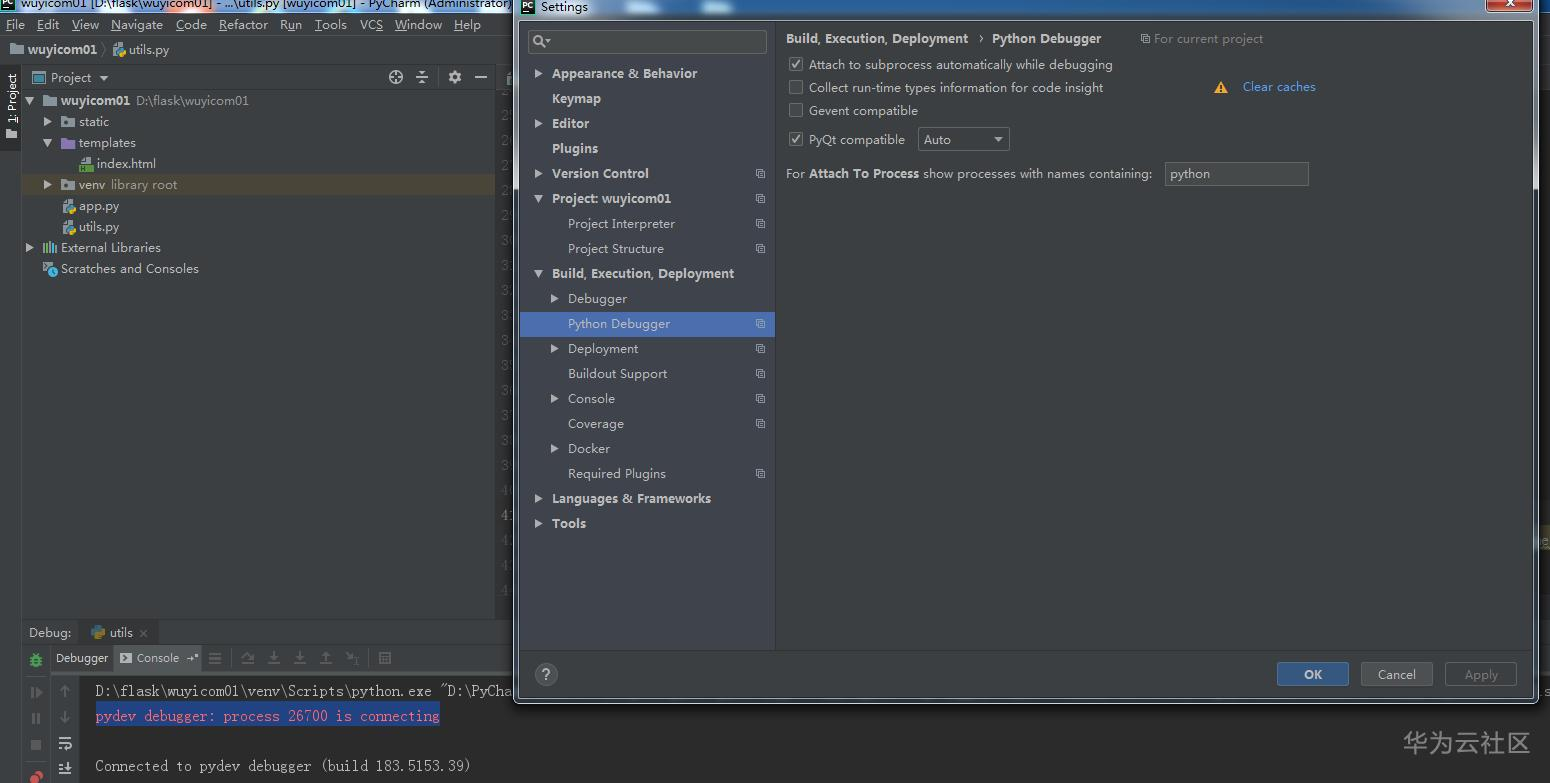Viewport: 1550px width, 783px height.
Task: Expand static folder in project tree
Action: click(47, 122)
